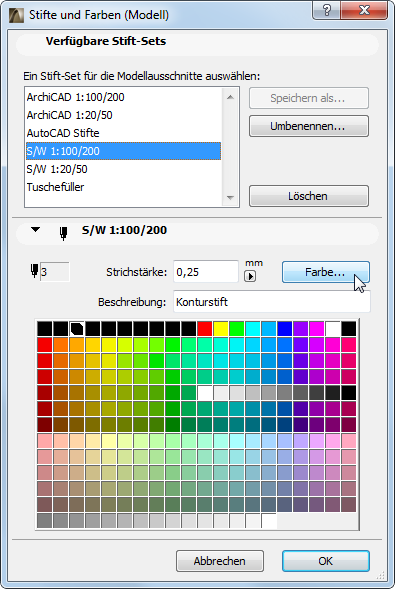Pick the magenta swatch in the top row

pyautogui.click(x=317, y=329)
